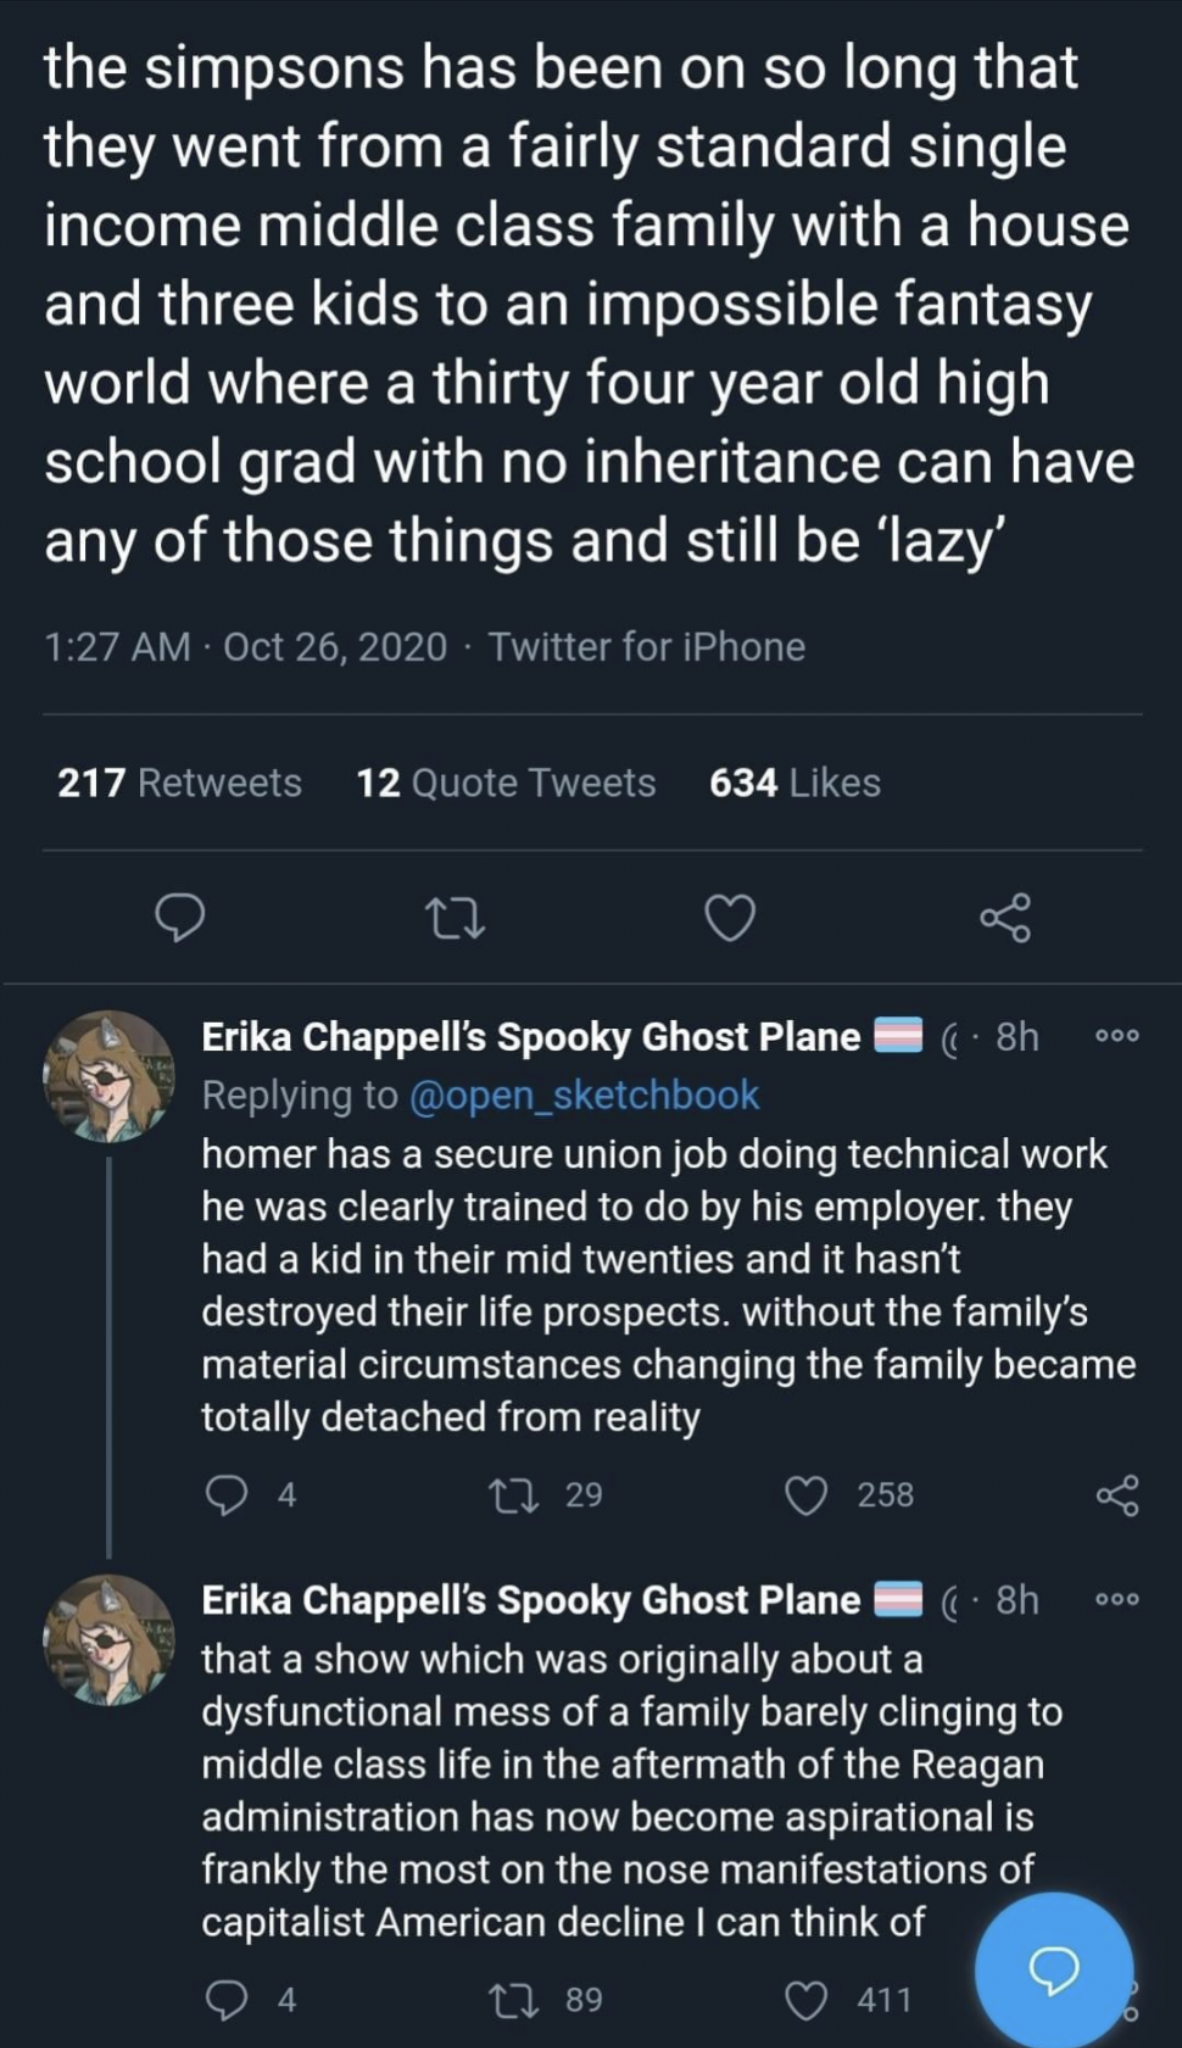1182x2048 pixels.
Task: Like the reply with 258 likes
Action: (808, 1495)
